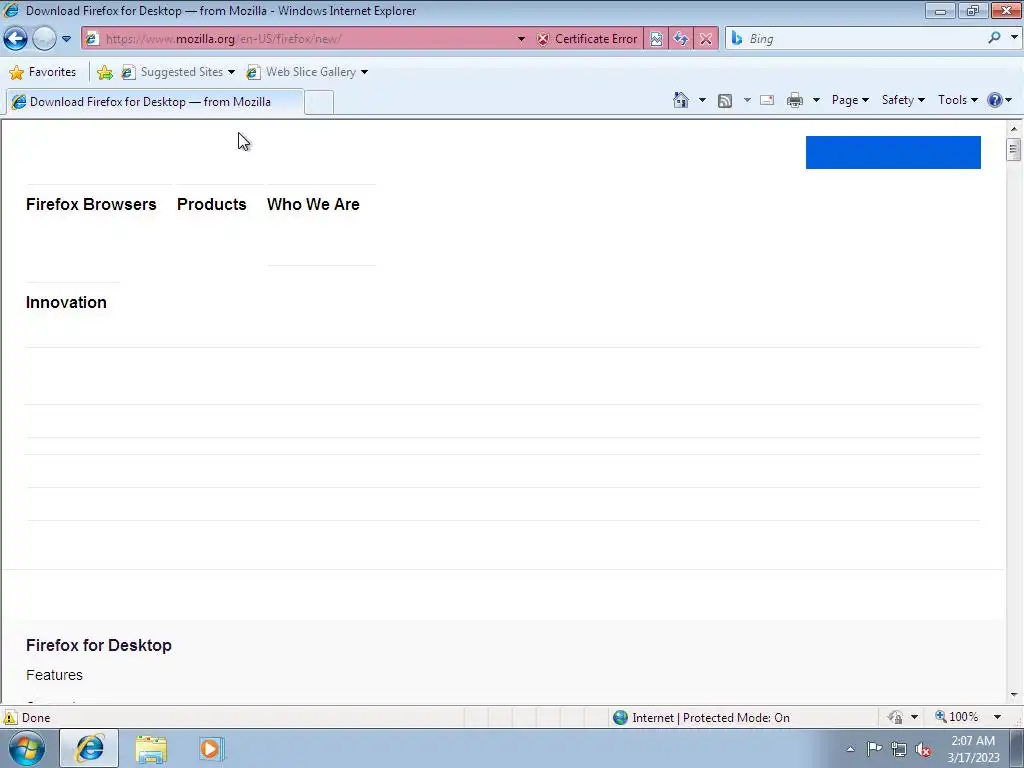Open the recent pages dropdown arrow

[67, 39]
